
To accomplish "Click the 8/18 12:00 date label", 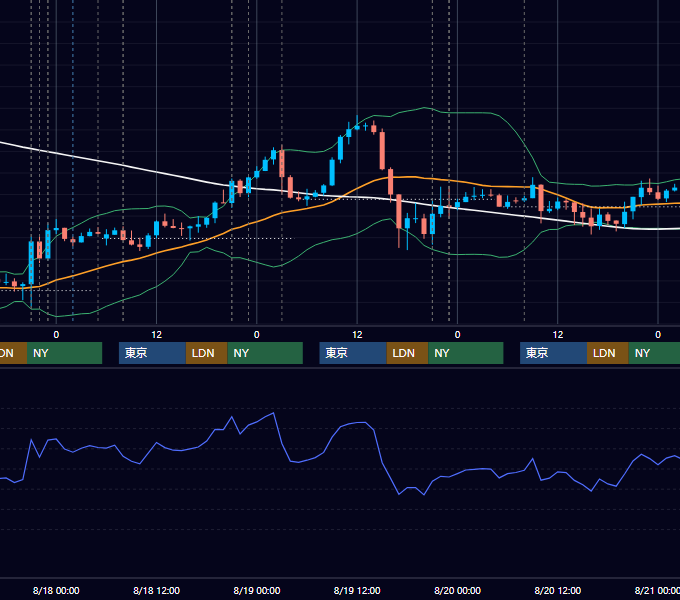I will (156, 590).
